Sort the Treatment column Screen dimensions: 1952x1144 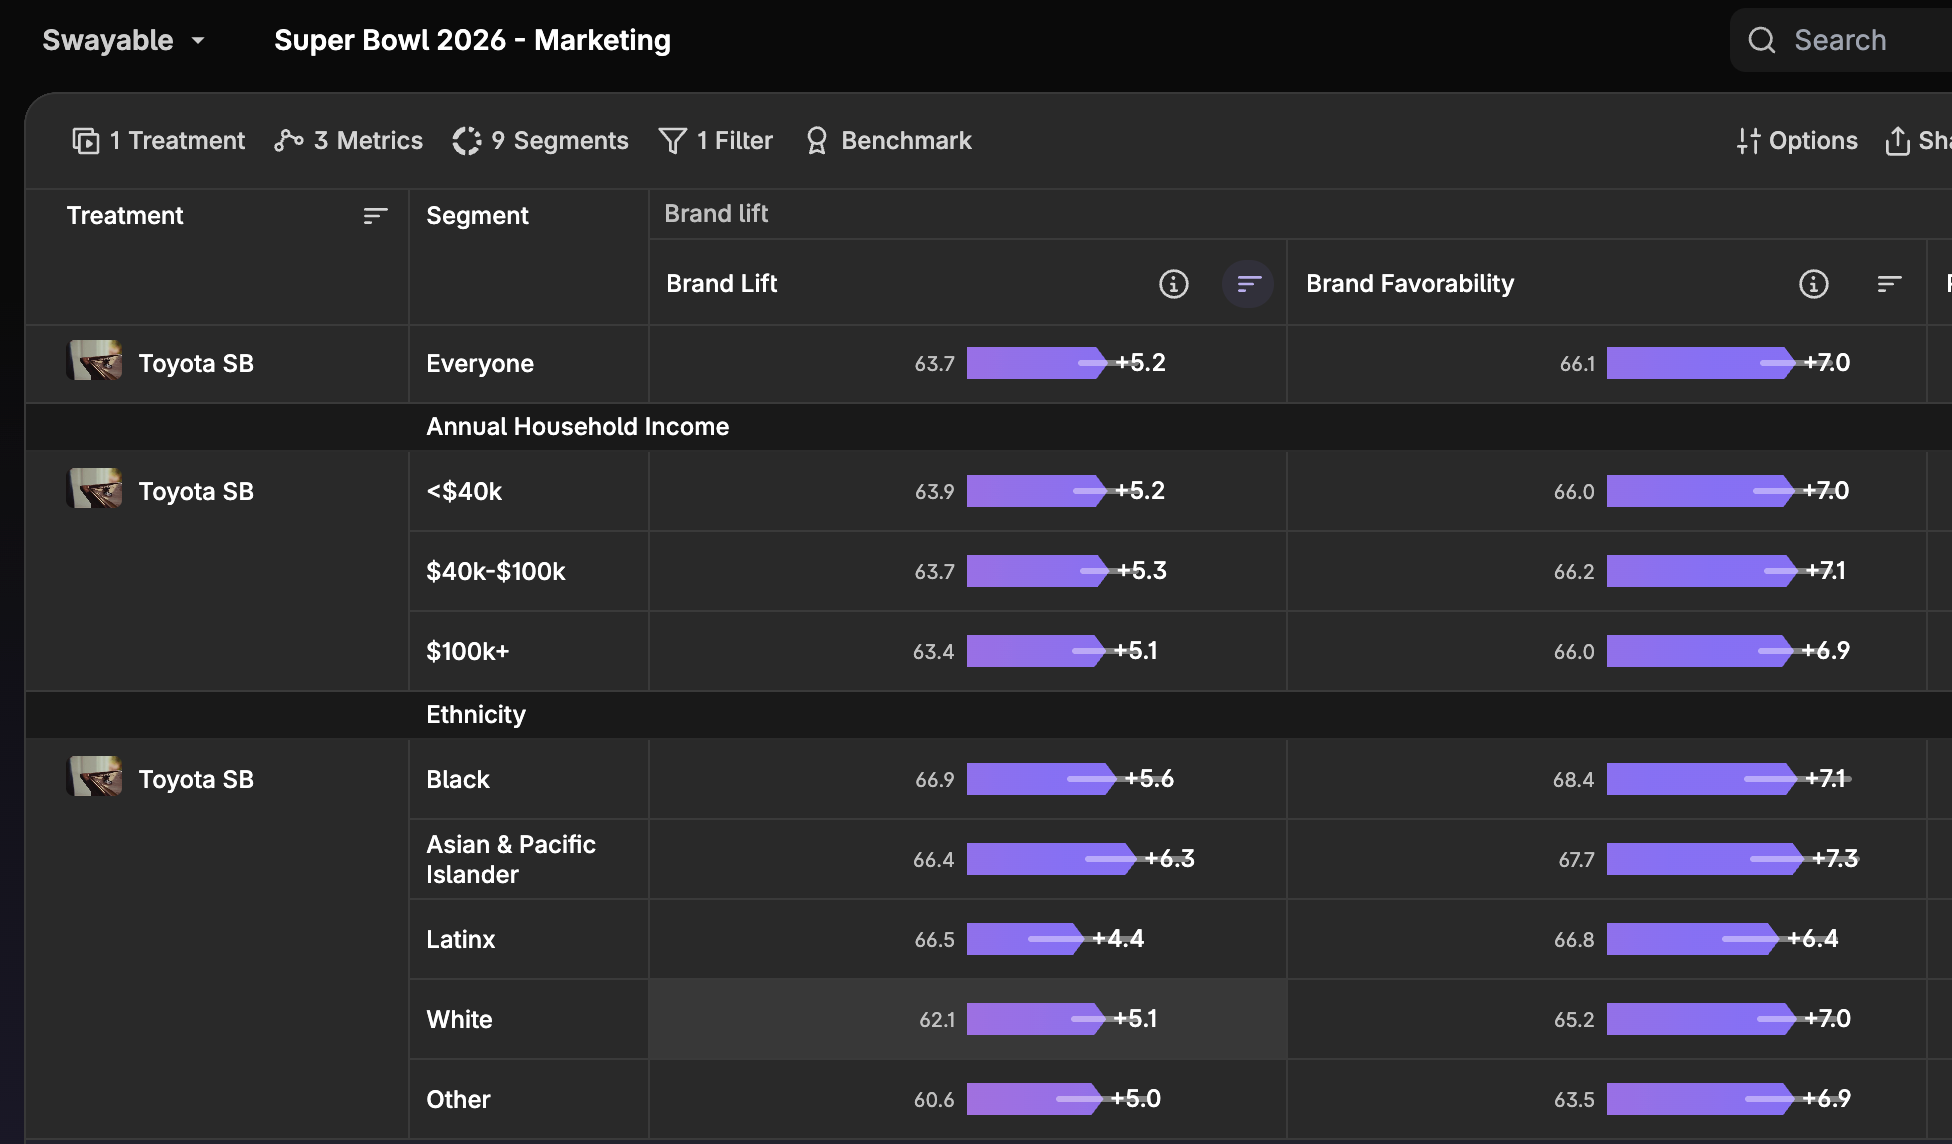[375, 216]
